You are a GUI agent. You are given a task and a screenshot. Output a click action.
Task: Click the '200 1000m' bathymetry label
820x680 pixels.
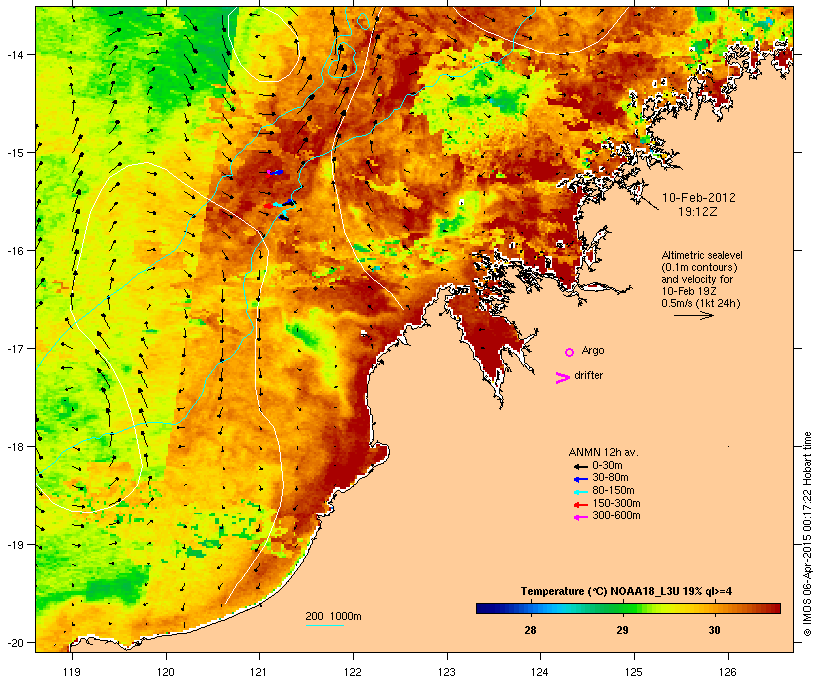coord(333,617)
